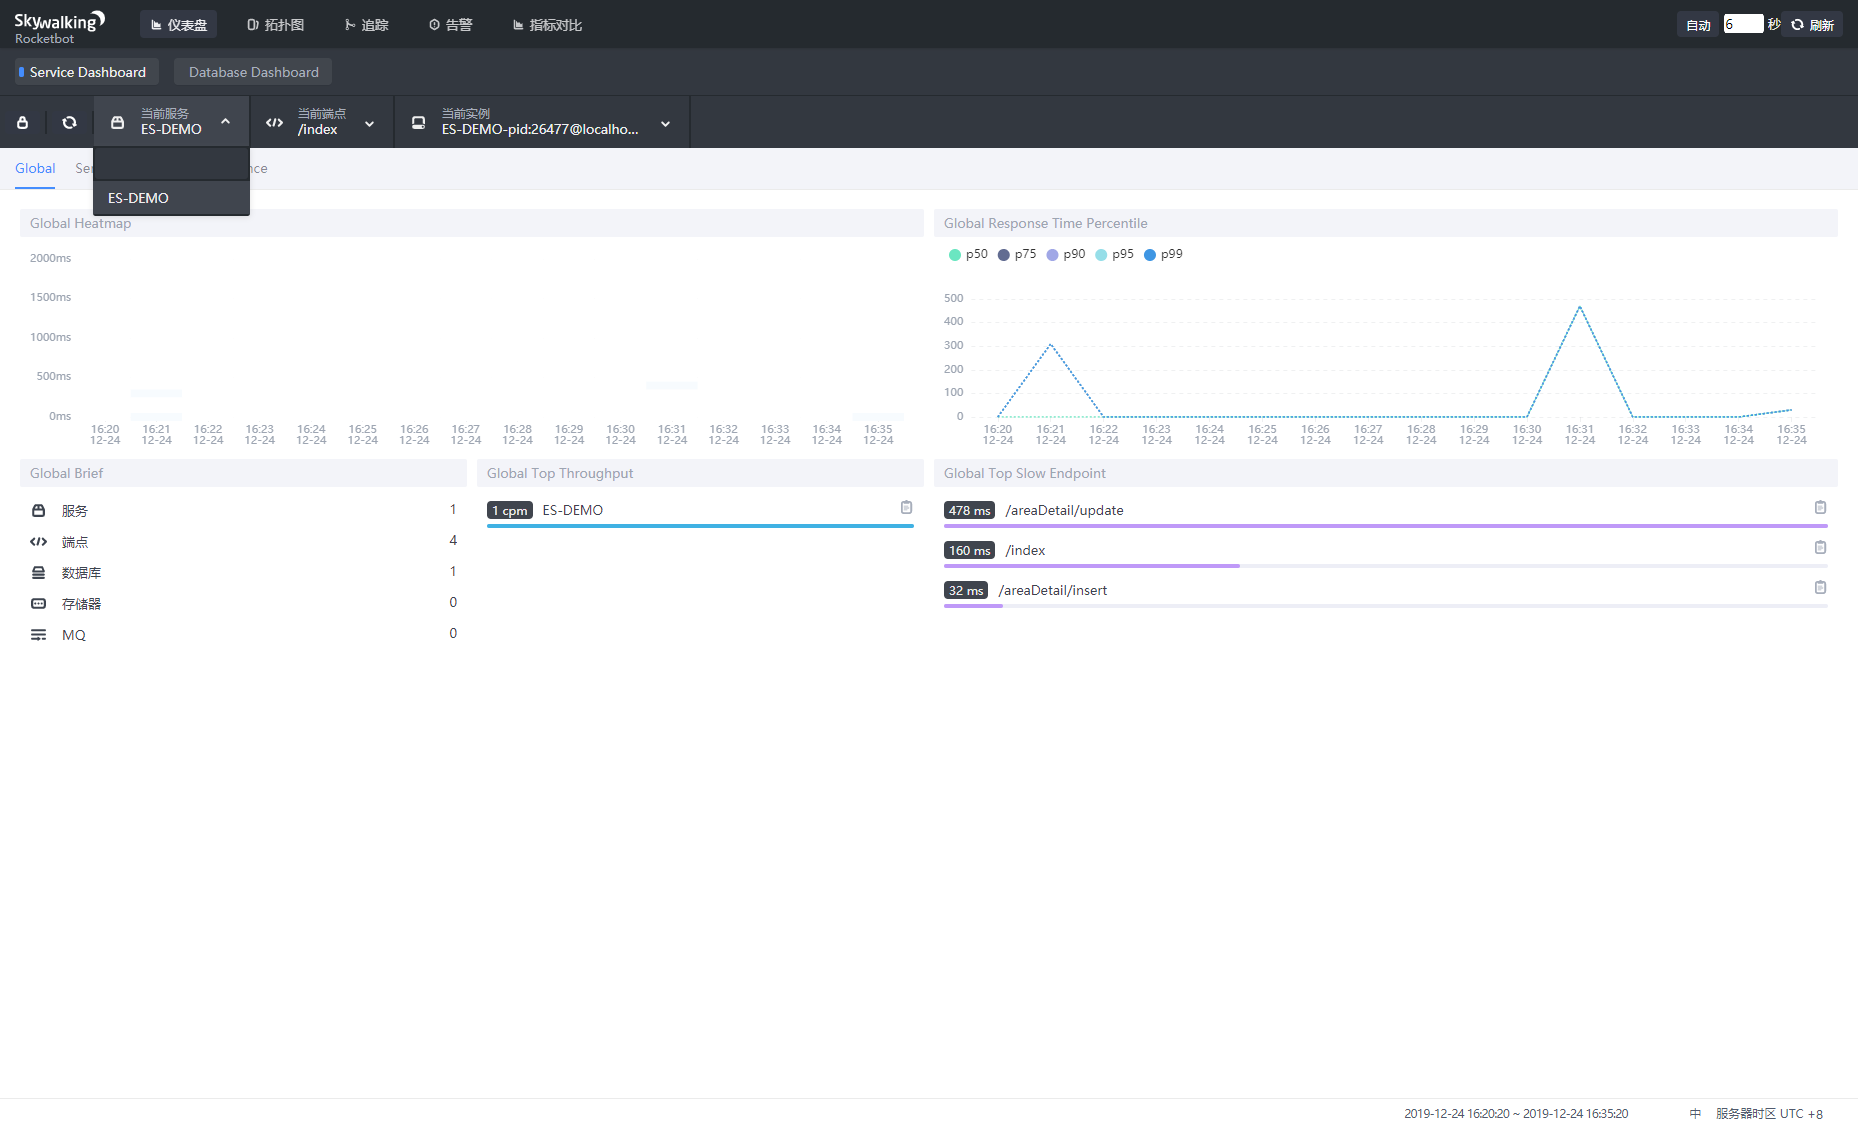Click the refresh interval seconds field

click(1742, 24)
